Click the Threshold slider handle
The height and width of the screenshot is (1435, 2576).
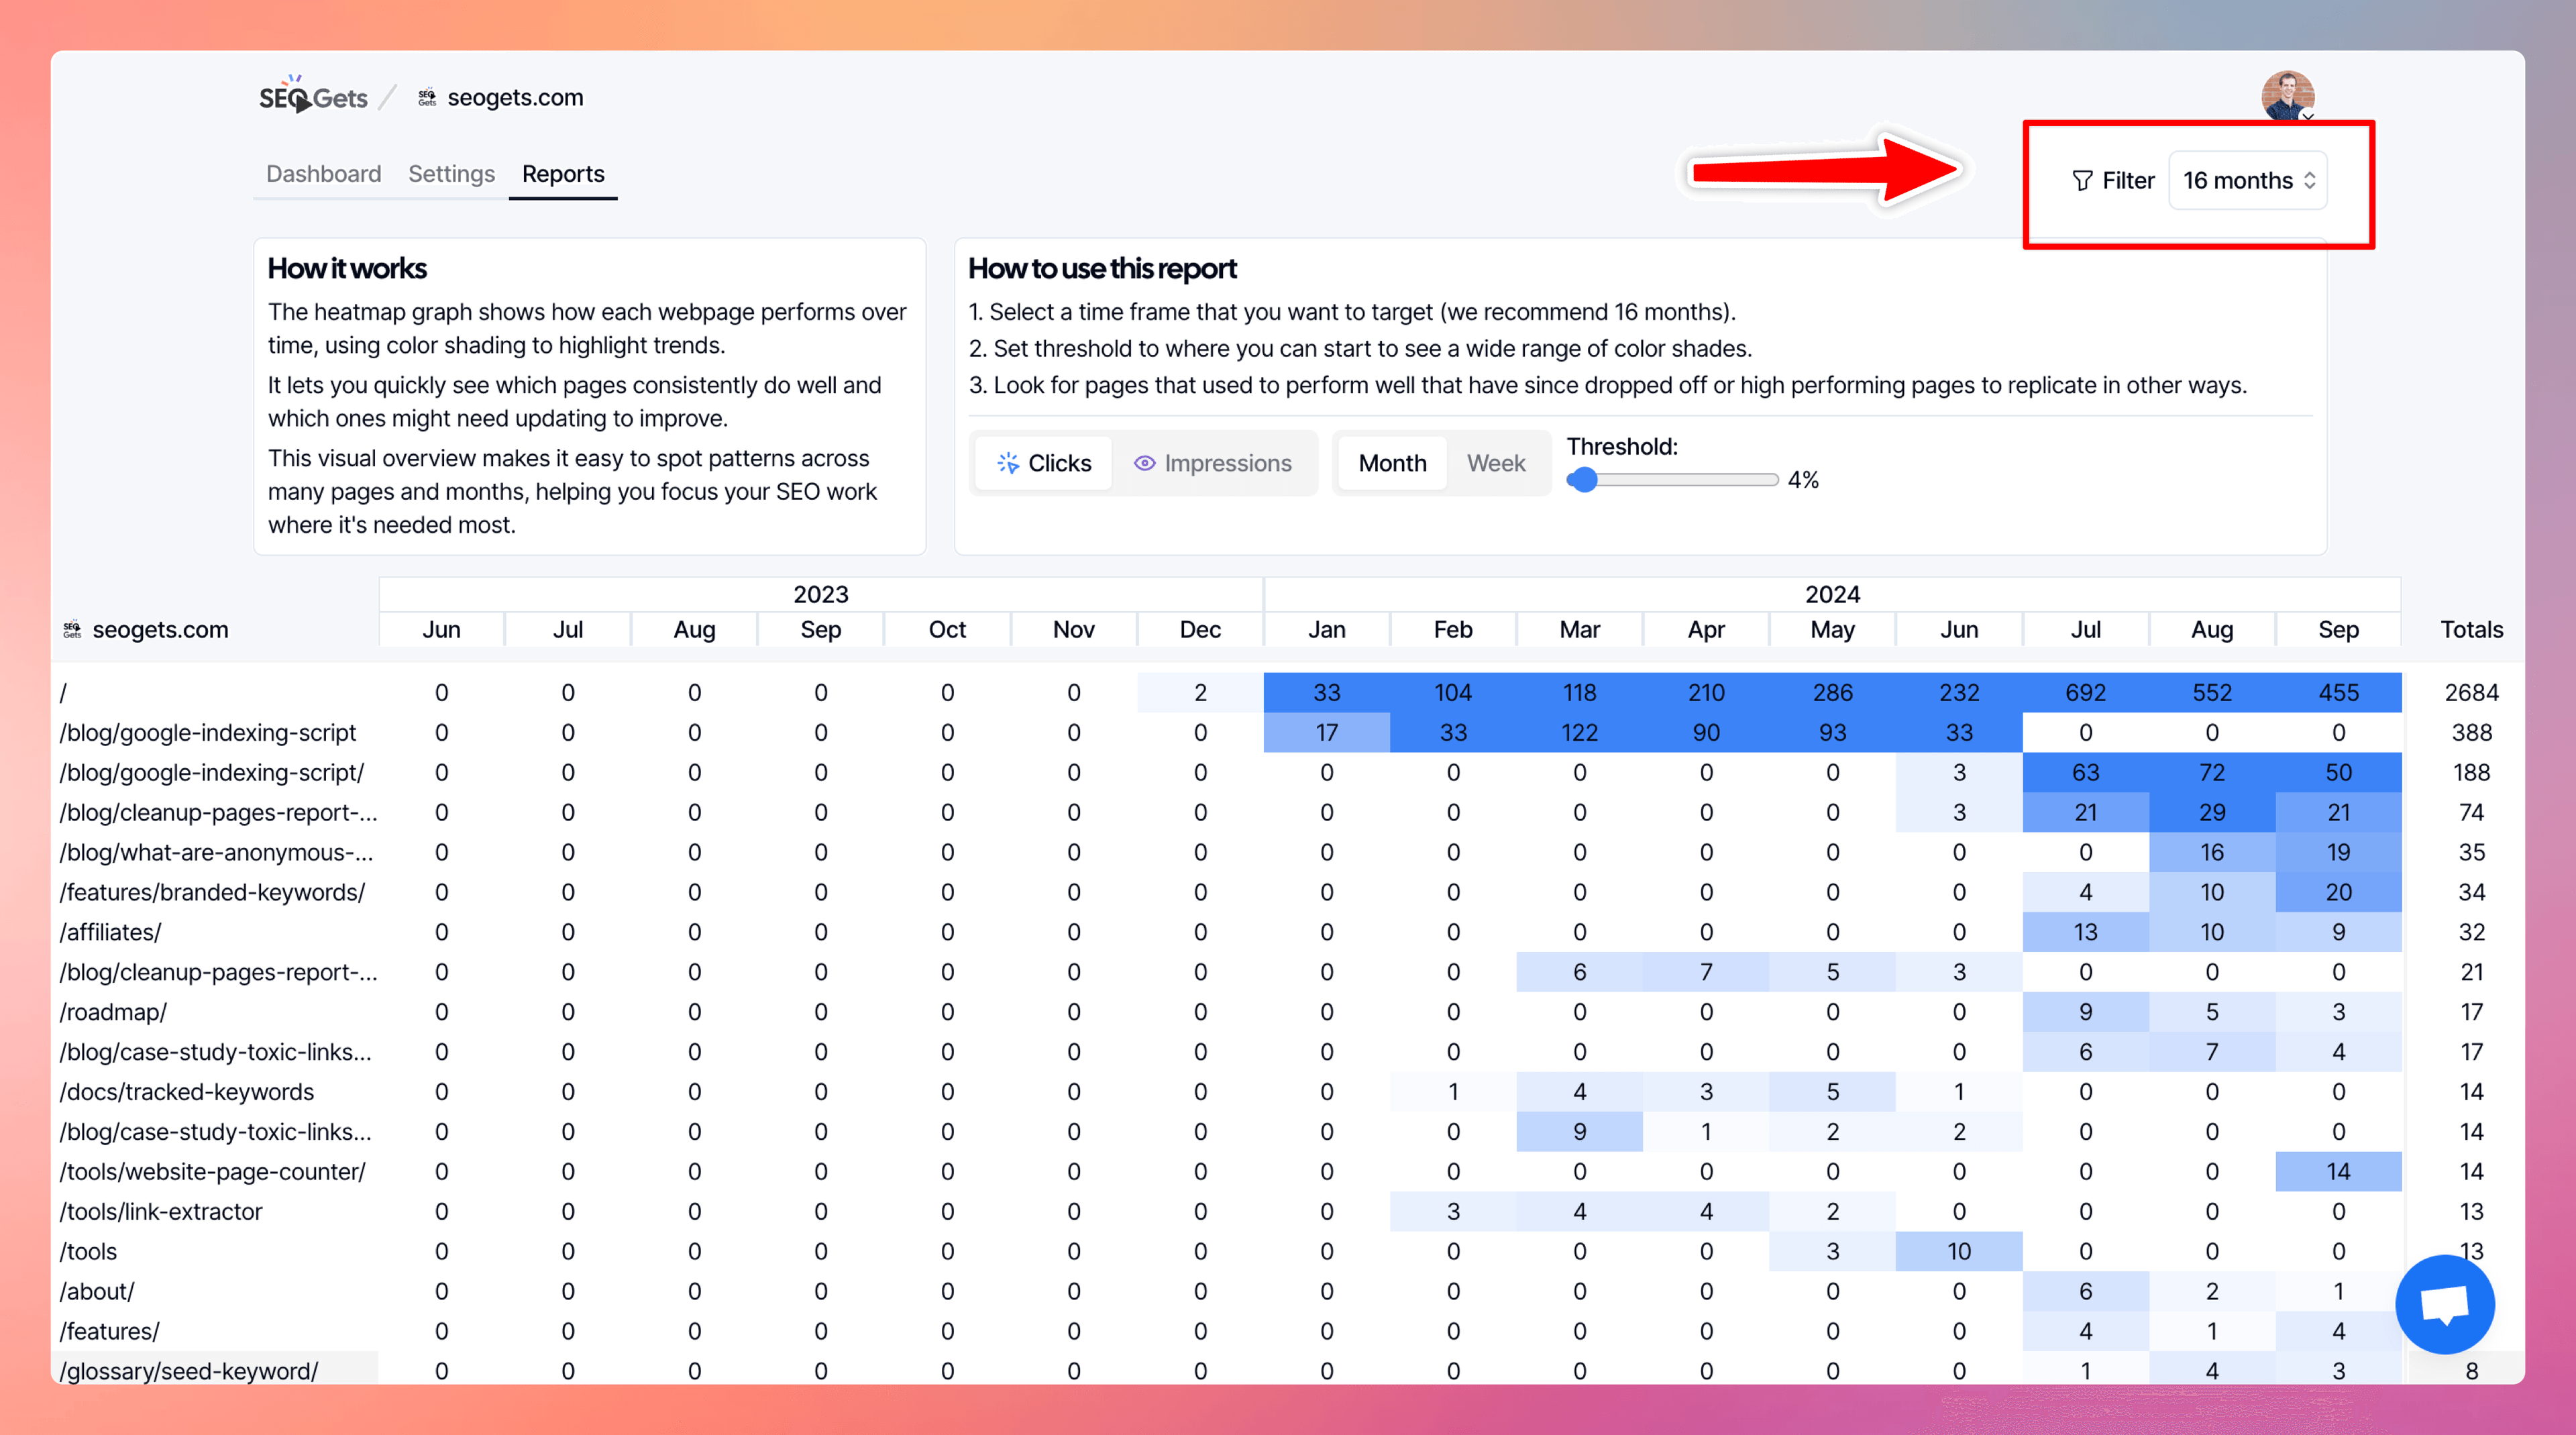(1583, 480)
